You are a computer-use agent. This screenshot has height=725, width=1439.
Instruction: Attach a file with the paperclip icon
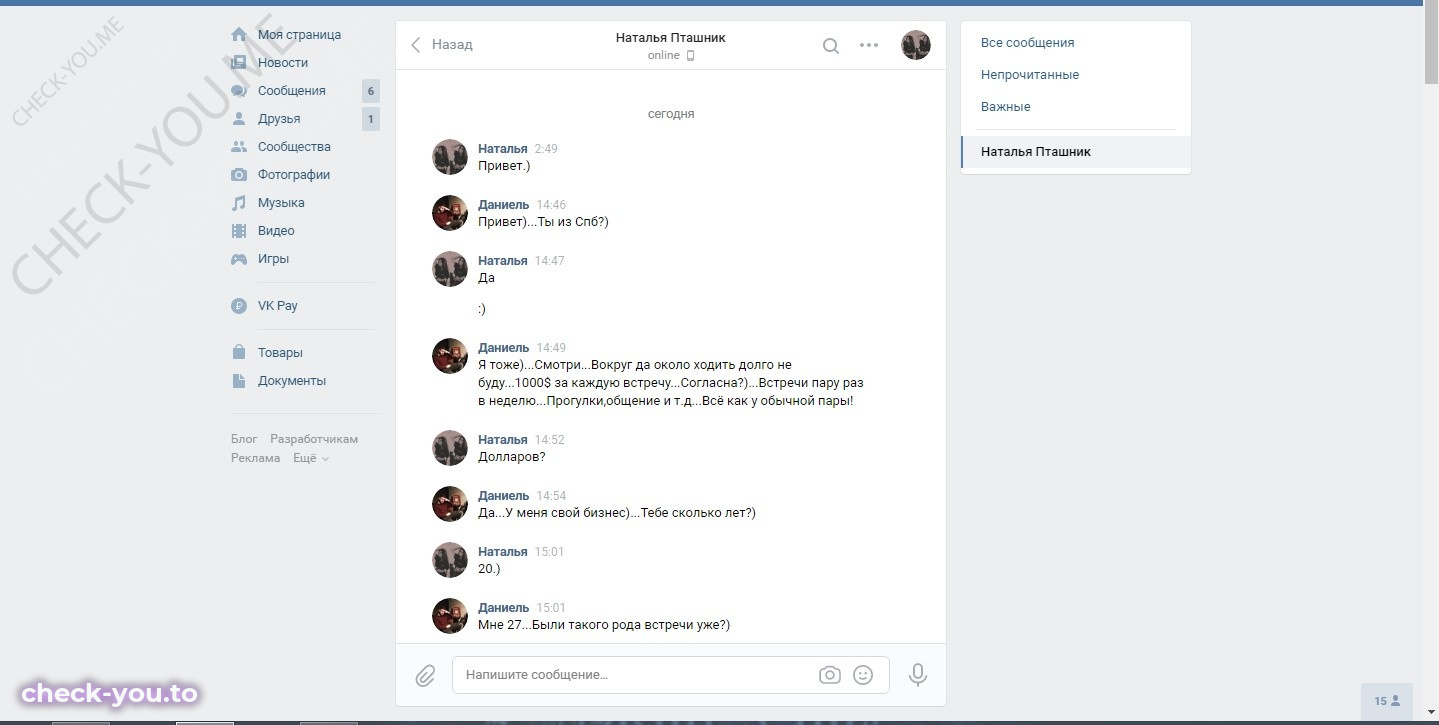[x=425, y=676]
